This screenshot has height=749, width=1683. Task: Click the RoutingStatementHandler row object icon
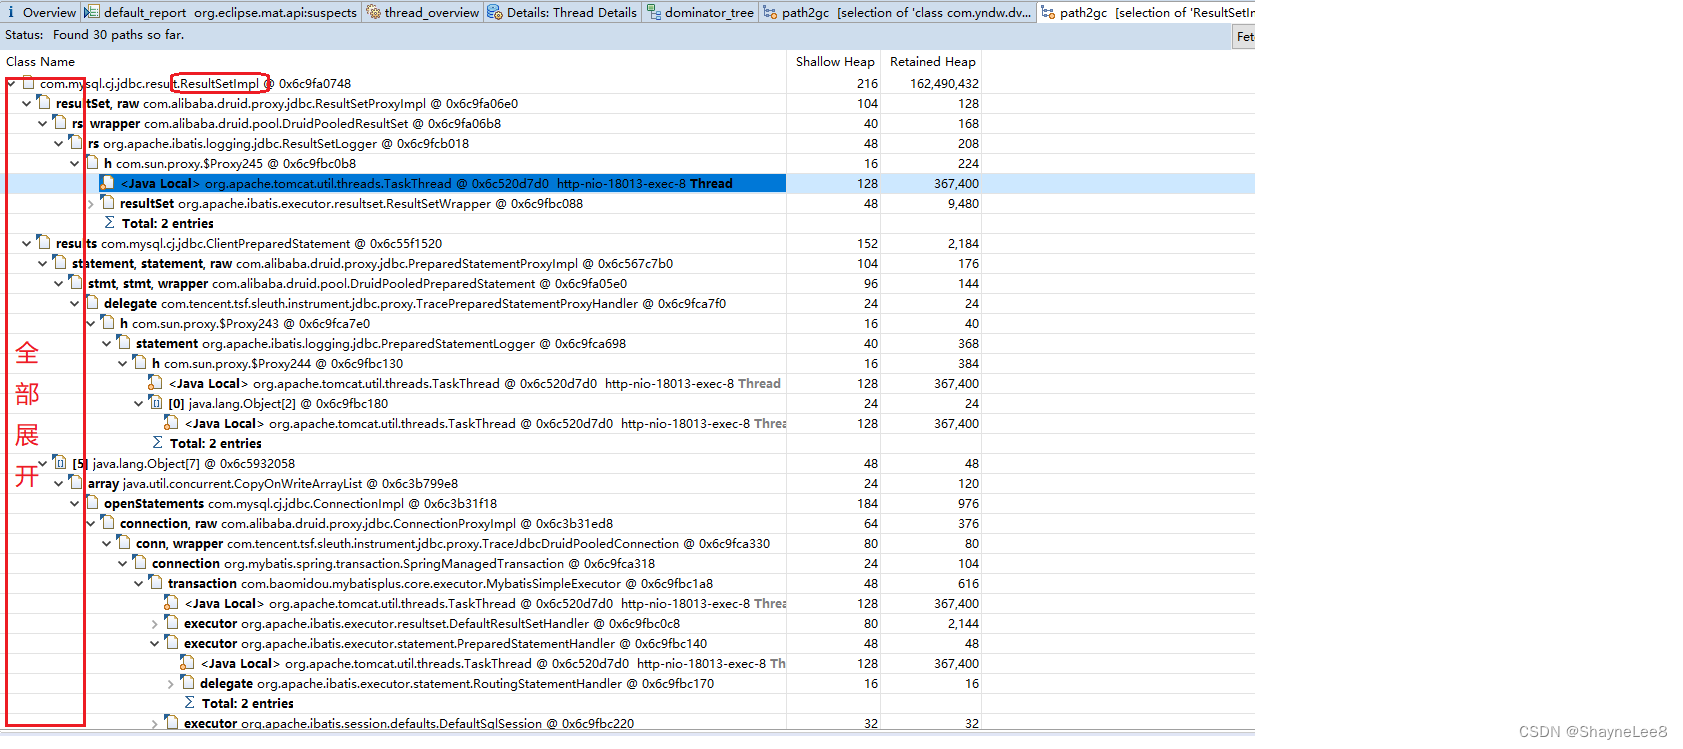pos(188,683)
